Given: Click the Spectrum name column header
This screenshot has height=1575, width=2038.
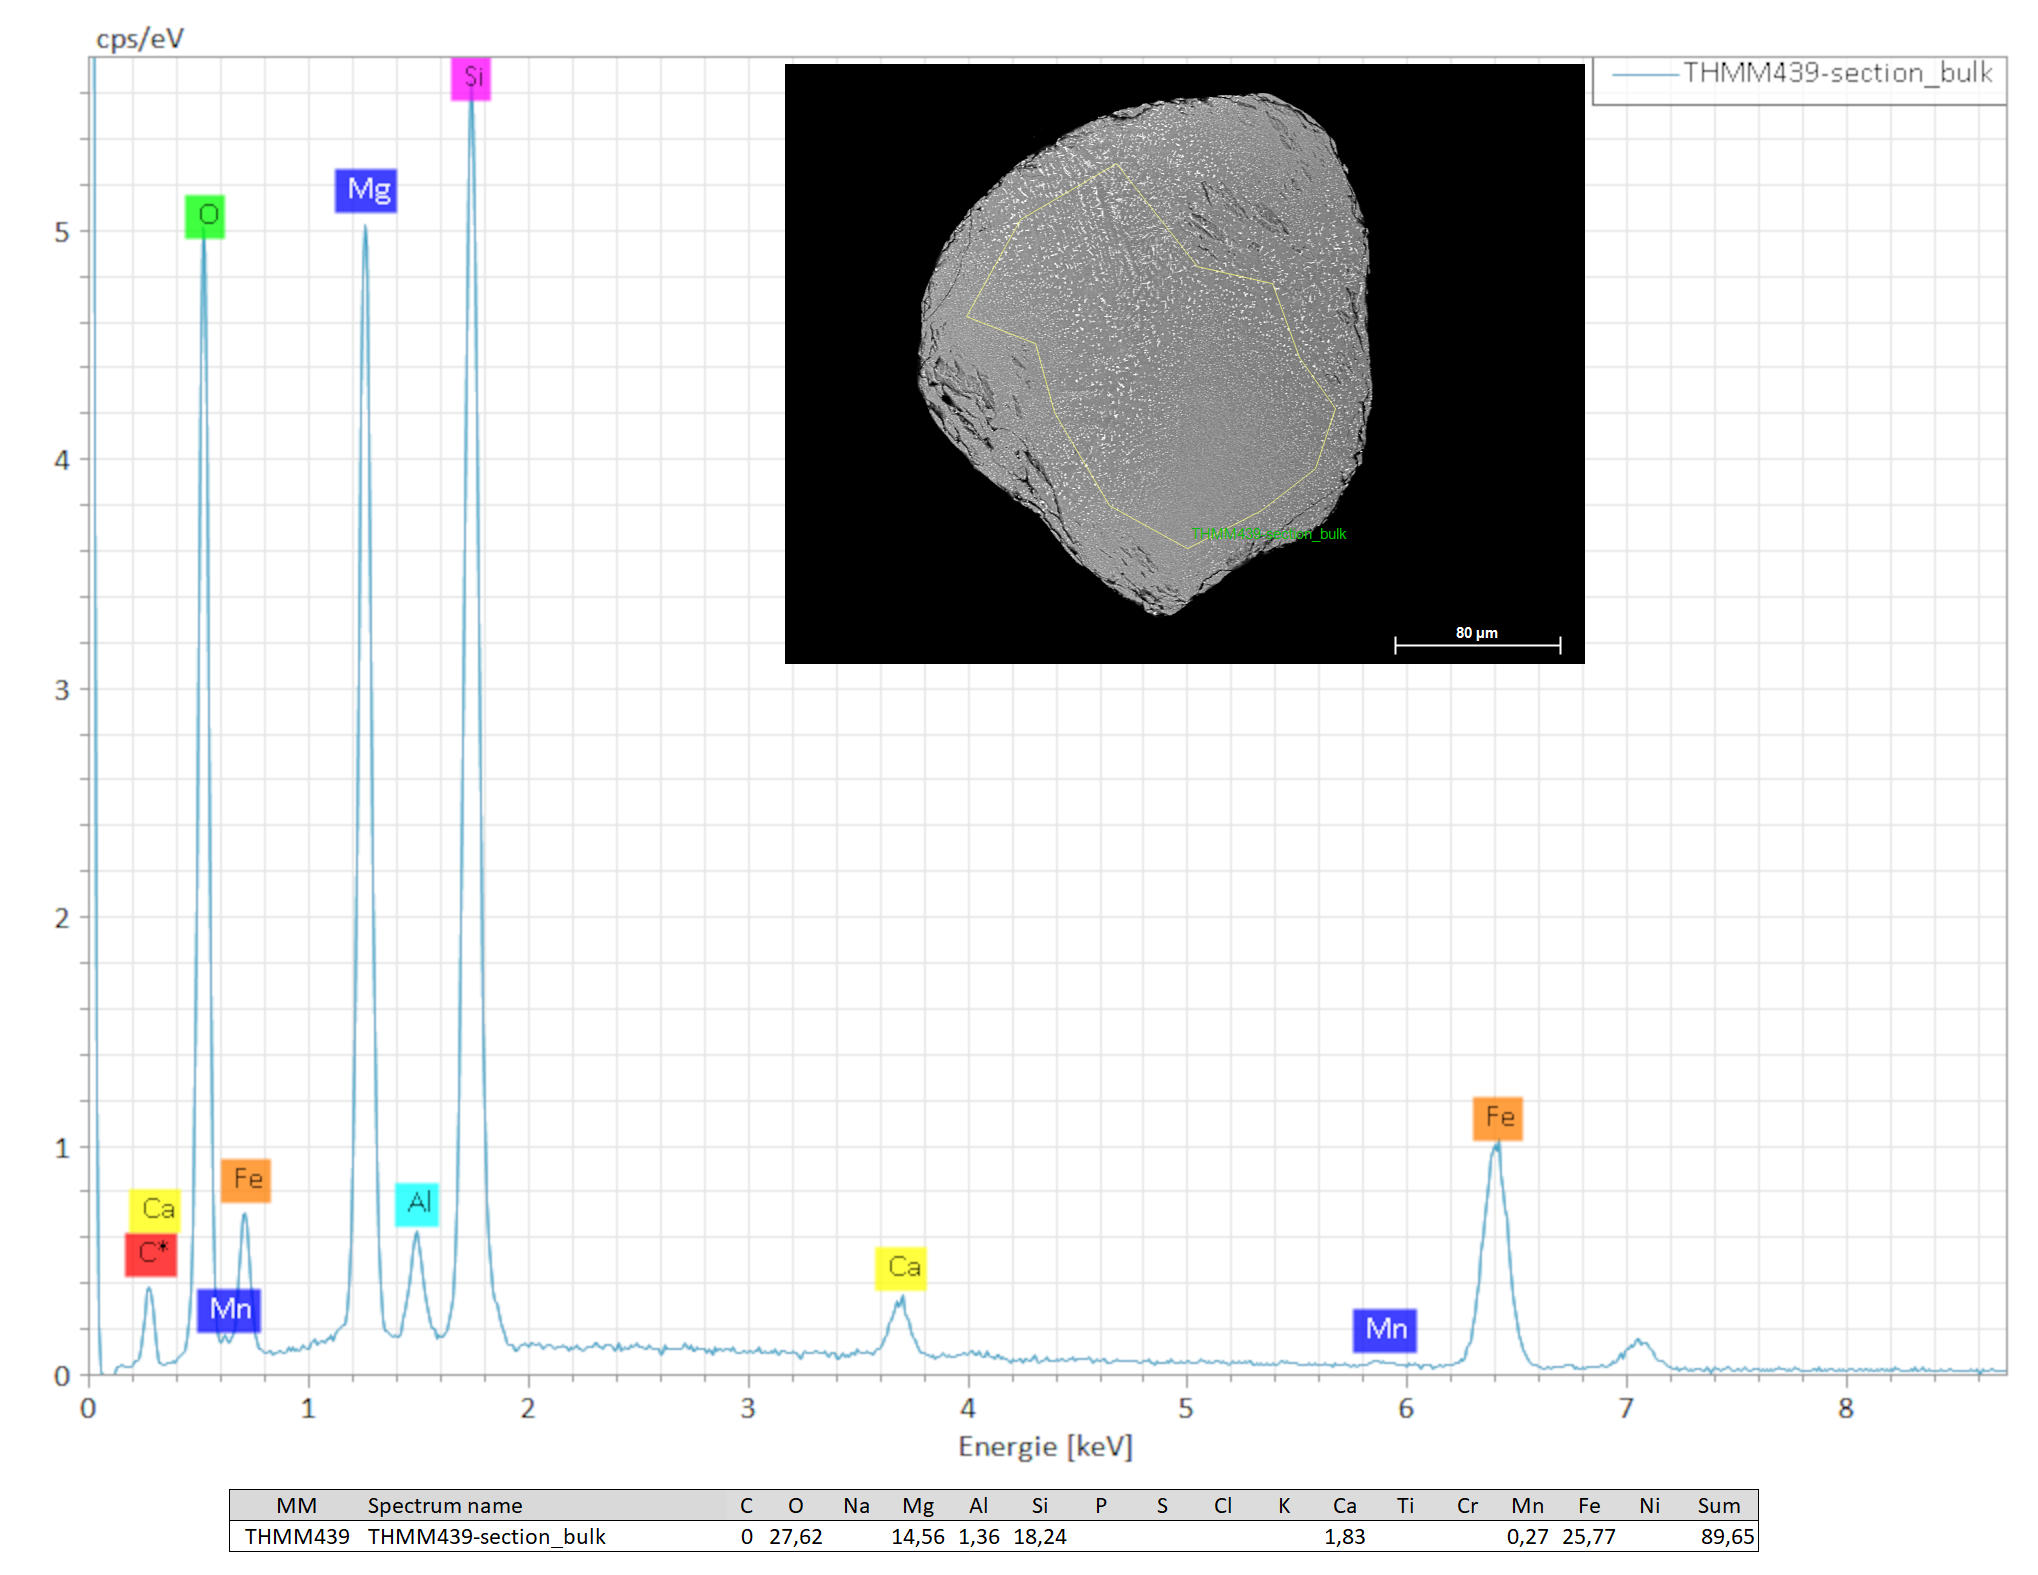Looking at the screenshot, I should [x=444, y=1506].
